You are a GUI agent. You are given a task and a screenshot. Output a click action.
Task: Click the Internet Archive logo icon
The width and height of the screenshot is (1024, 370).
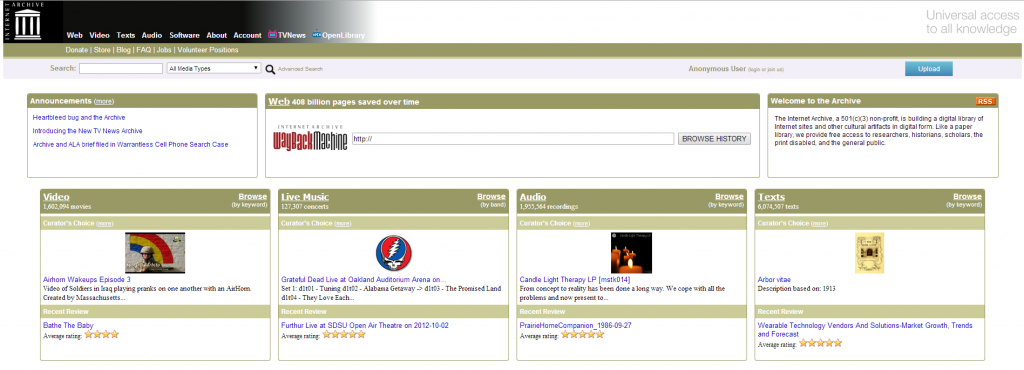coord(27,24)
